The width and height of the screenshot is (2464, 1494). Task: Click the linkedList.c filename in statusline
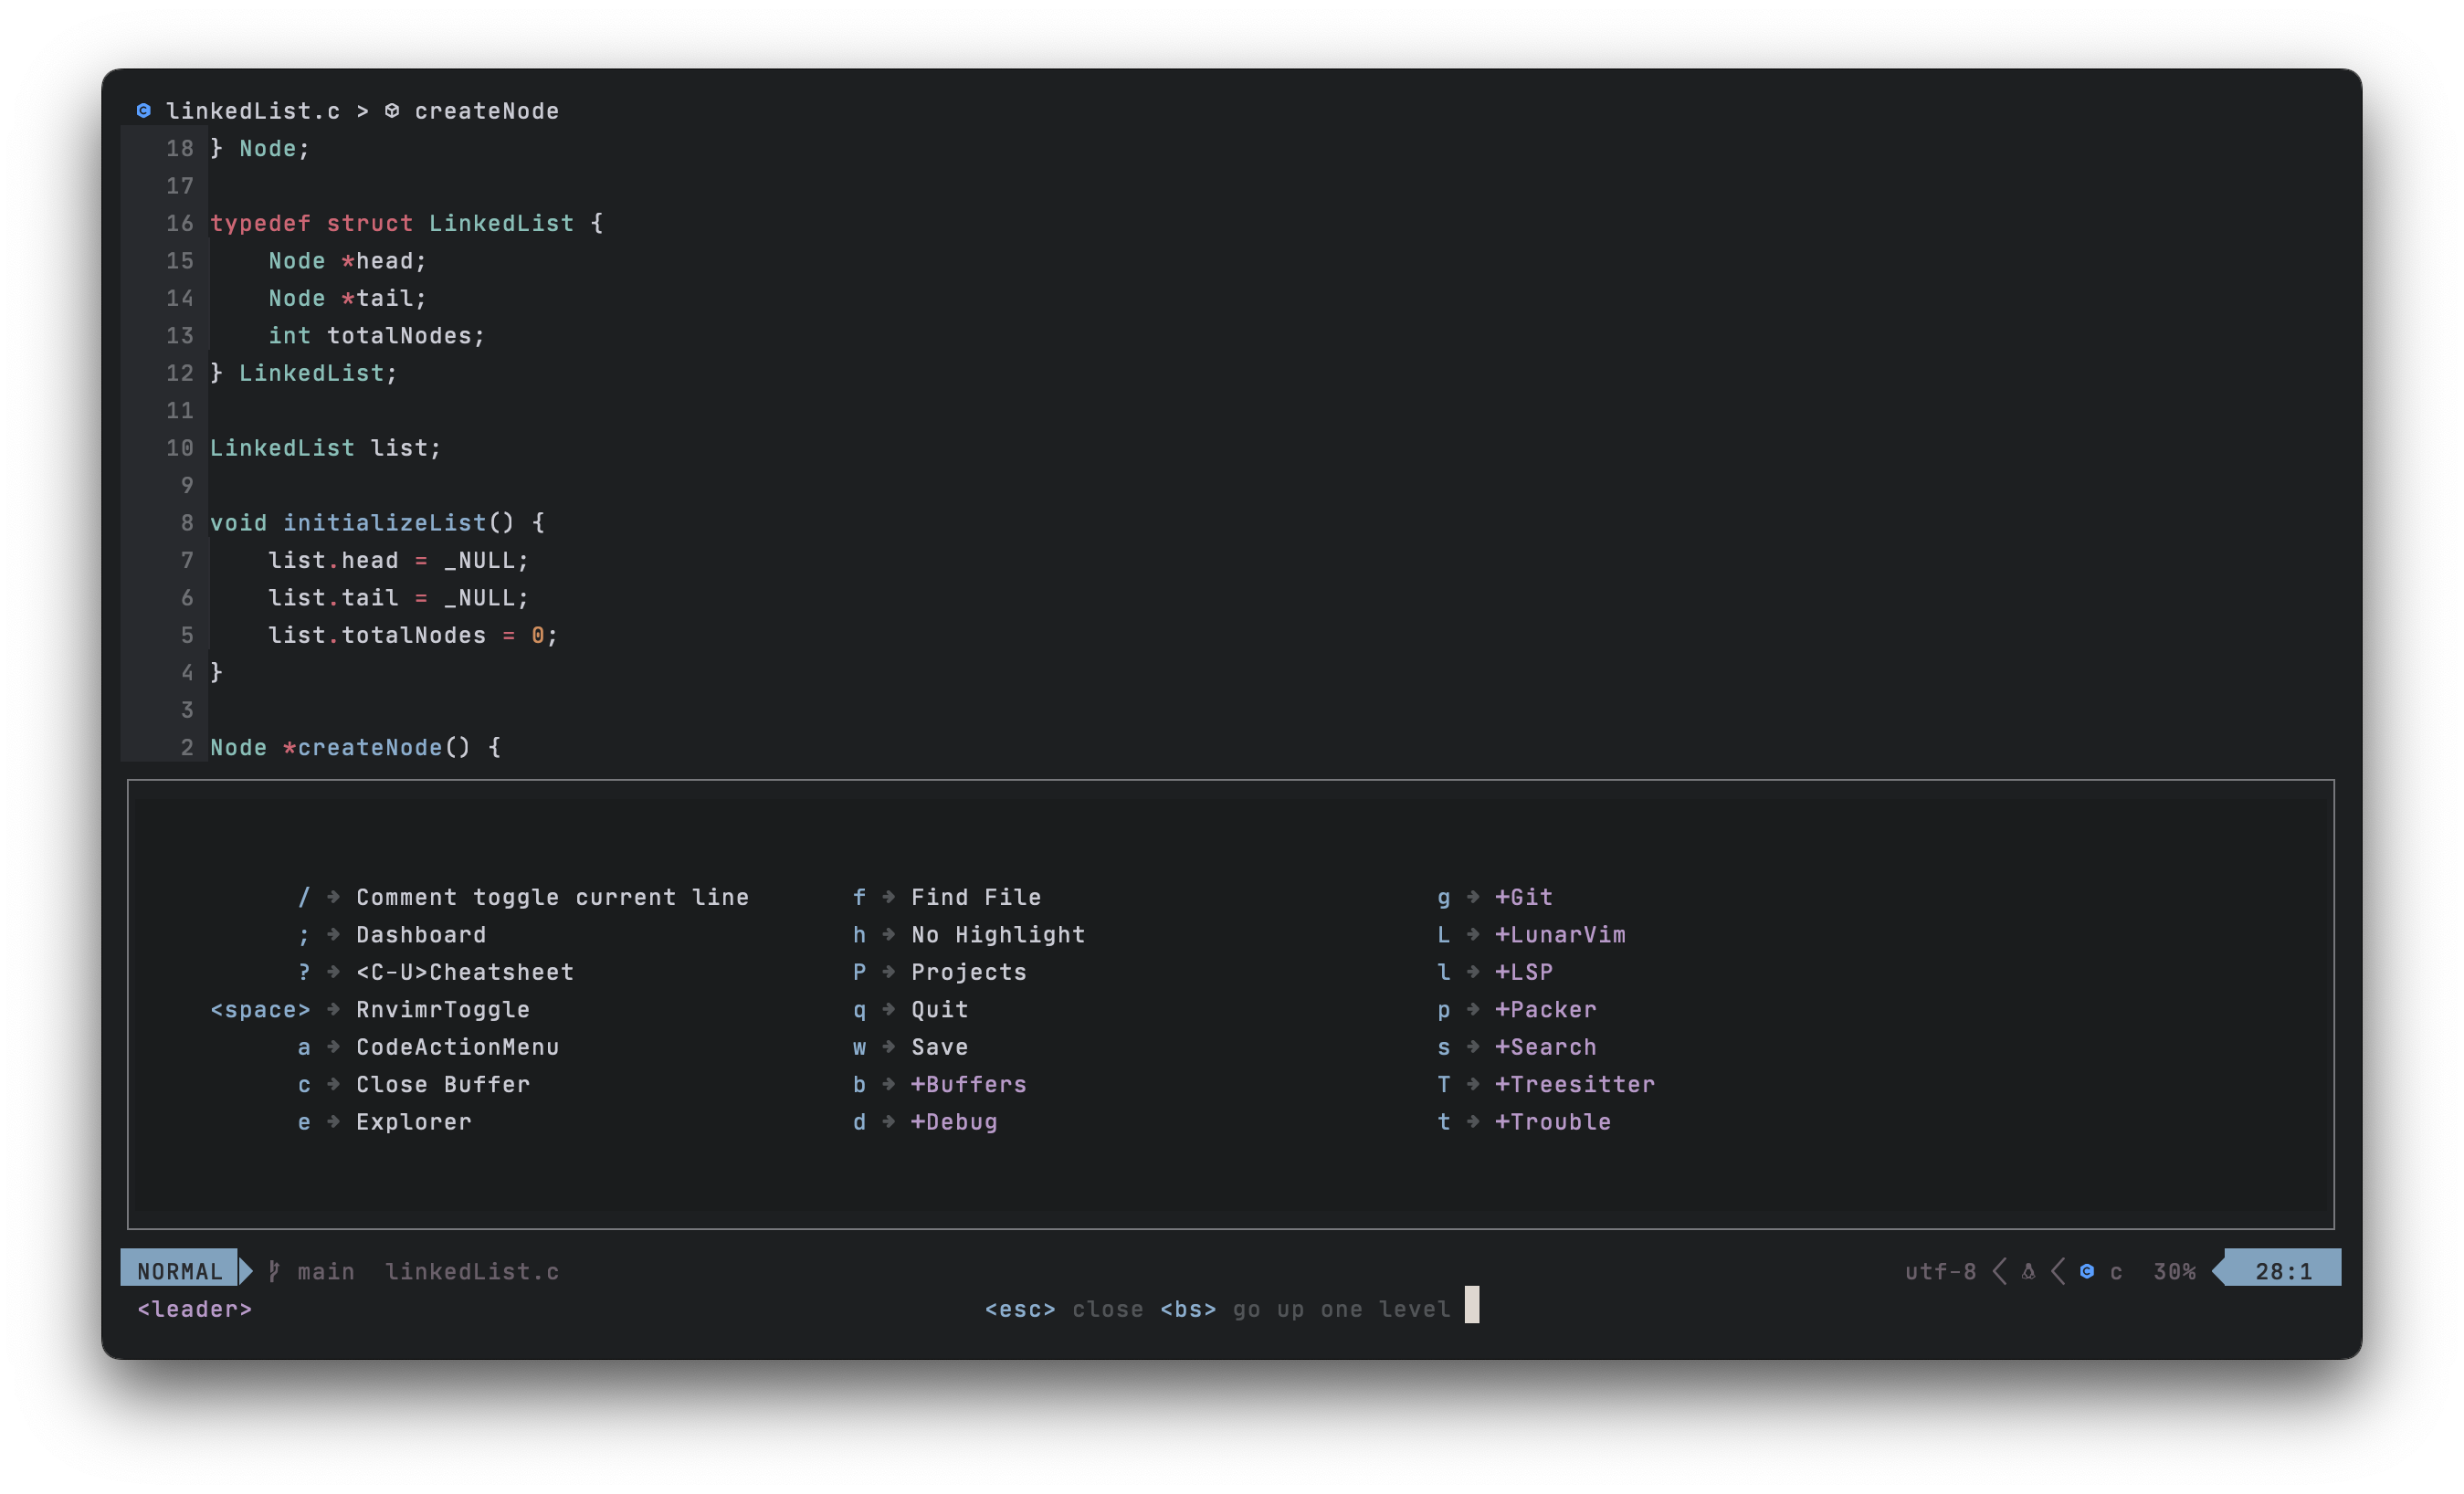472,1271
